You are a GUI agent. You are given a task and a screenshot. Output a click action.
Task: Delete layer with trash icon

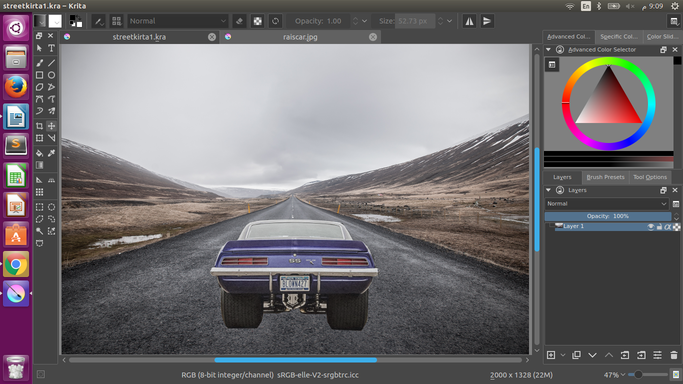[x=674, y=355]
